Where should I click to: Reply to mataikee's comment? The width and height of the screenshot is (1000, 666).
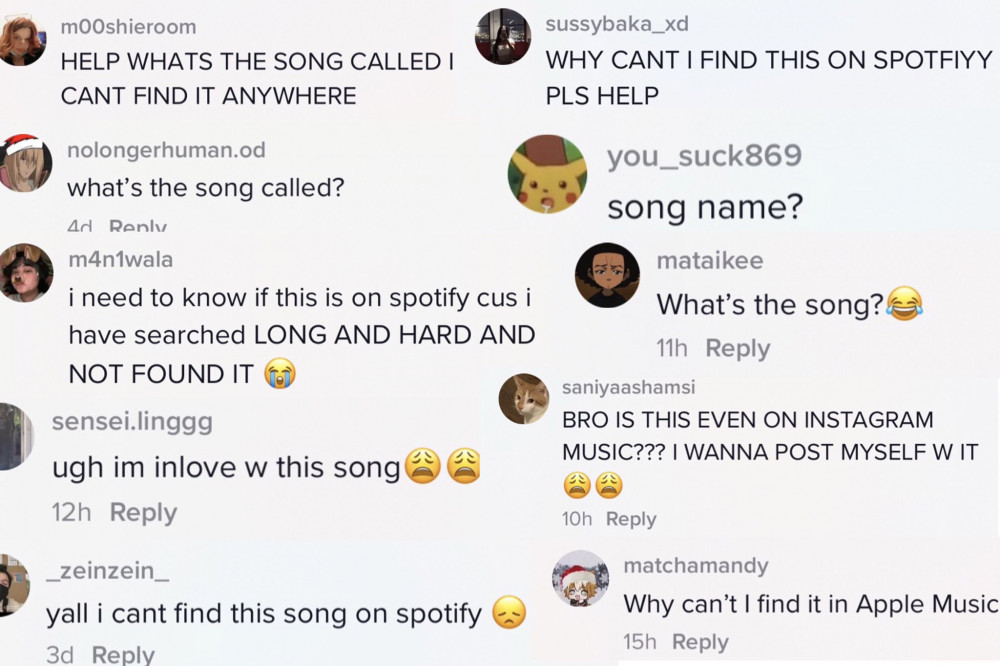click(738, 348)
